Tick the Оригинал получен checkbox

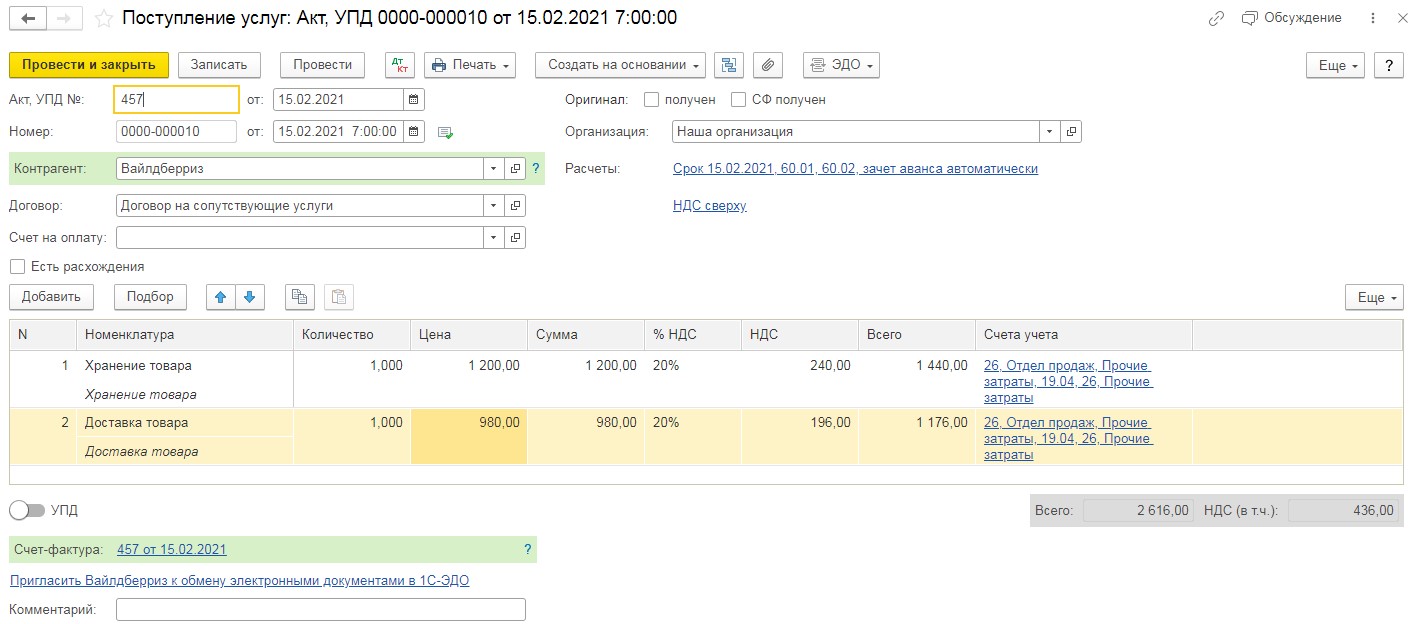tap(651, 100)
